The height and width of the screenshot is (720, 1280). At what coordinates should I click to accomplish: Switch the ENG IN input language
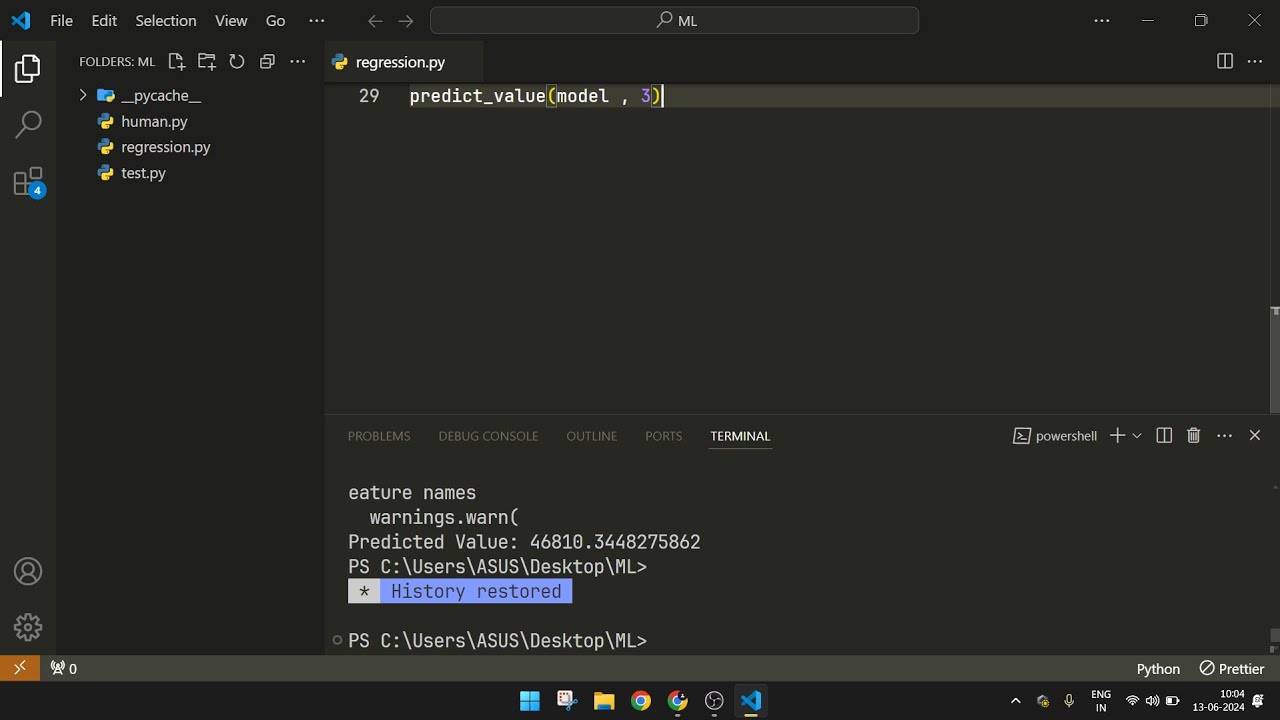pyautogui.click(x=1101, y=700)
